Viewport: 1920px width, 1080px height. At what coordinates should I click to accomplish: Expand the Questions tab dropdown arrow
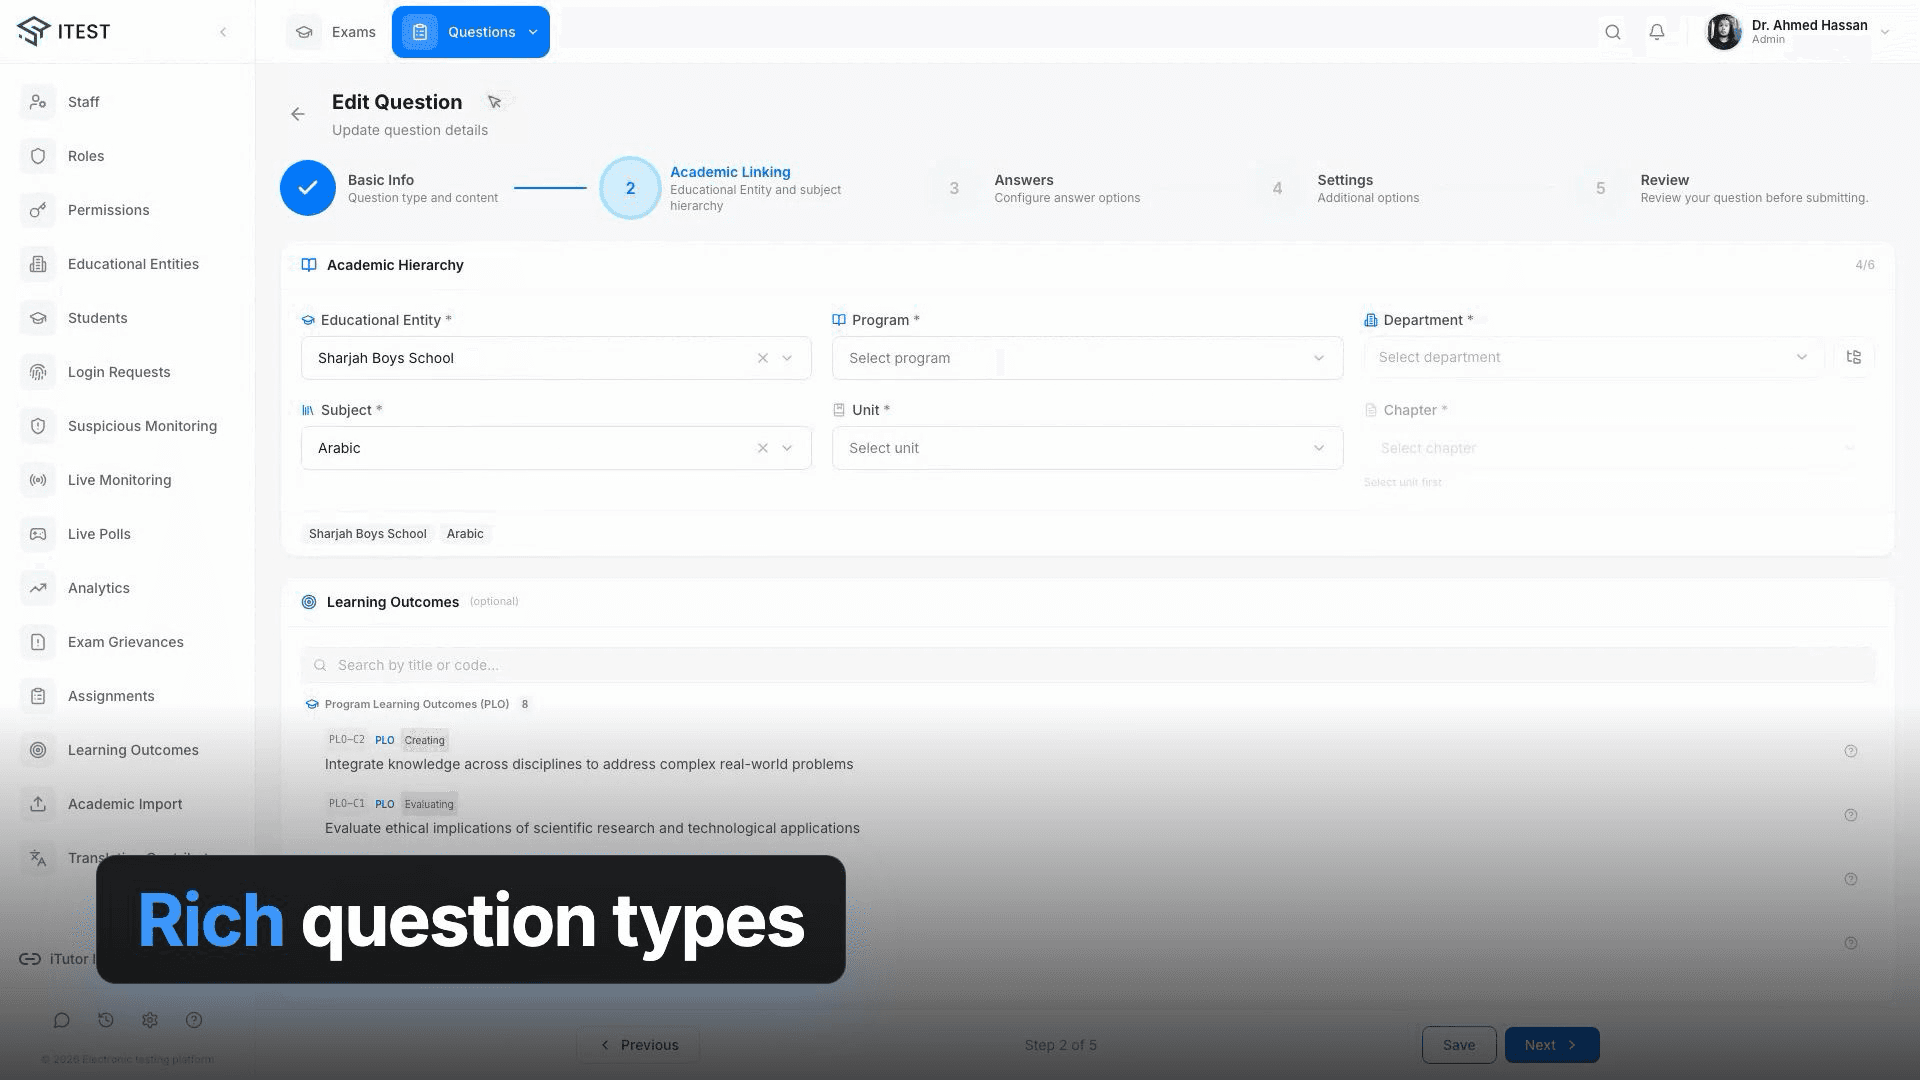click(x=533, y=32)
